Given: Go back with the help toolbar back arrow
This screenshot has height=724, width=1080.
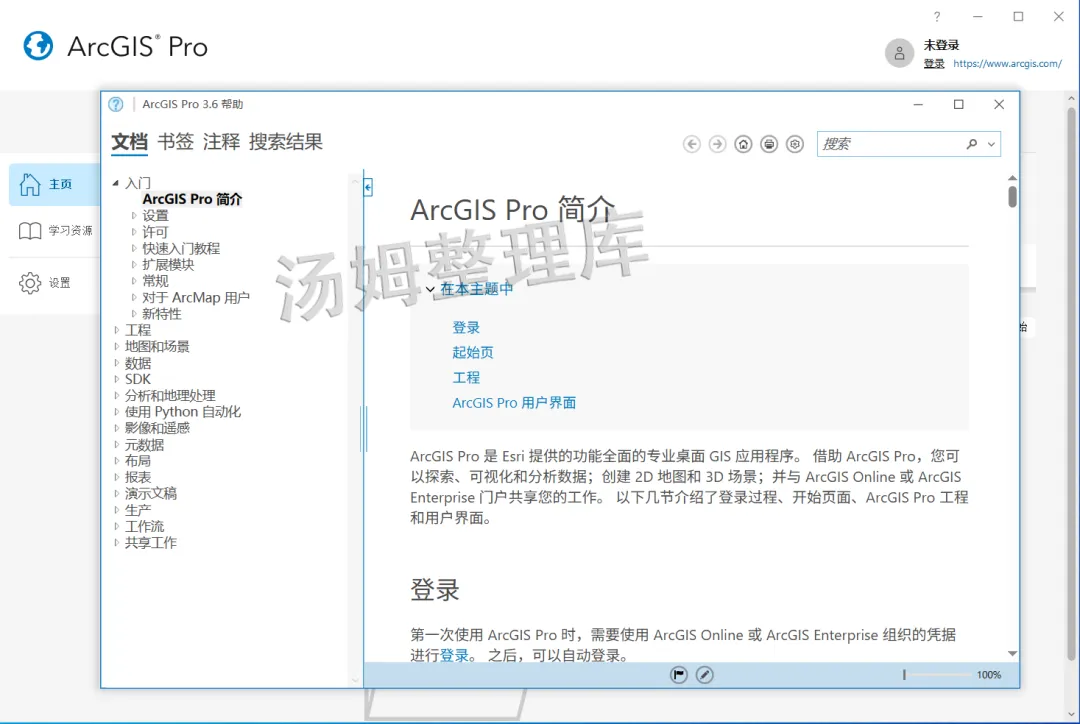Looking at the screenshot, I should [692, 144].
